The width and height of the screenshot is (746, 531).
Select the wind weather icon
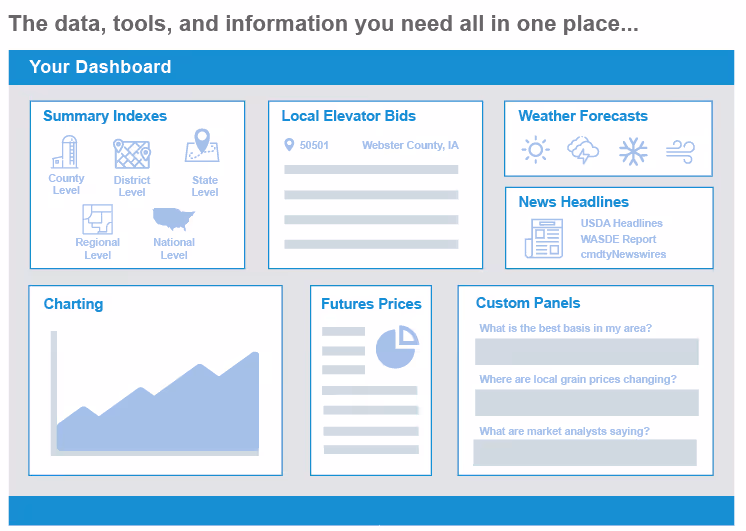point(680,152)
